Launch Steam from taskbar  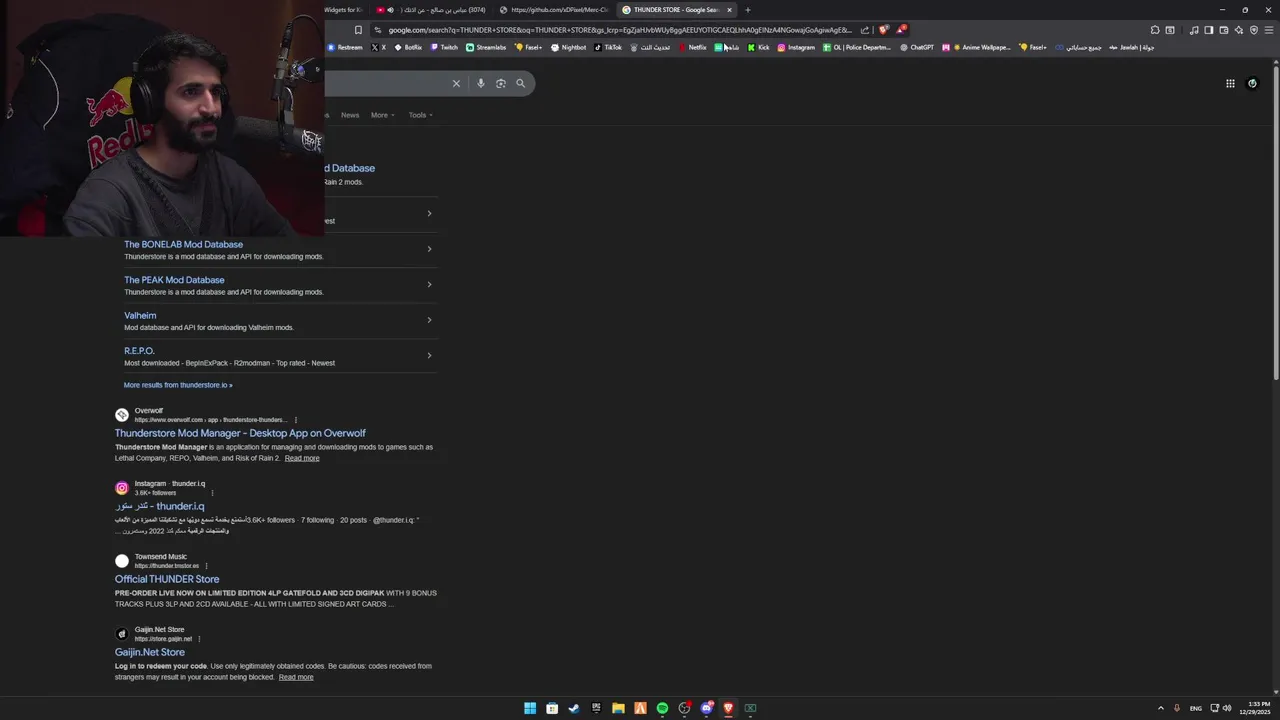coord(574,708)
